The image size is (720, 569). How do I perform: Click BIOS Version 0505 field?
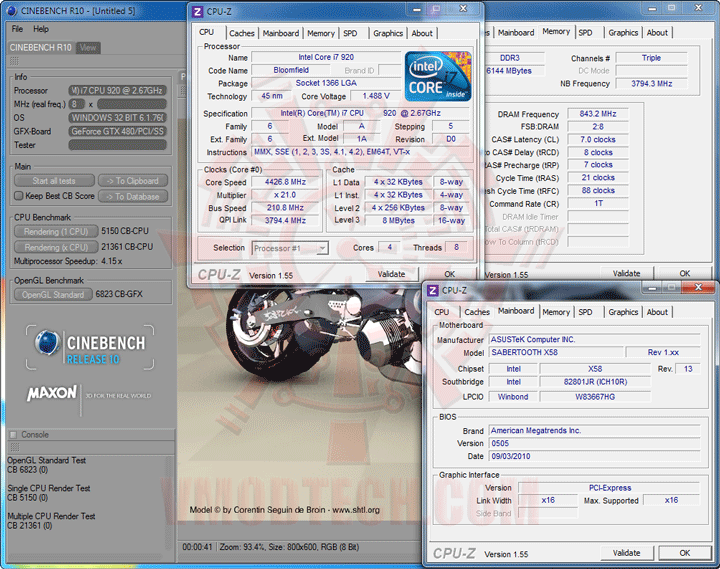coord(594,443)
